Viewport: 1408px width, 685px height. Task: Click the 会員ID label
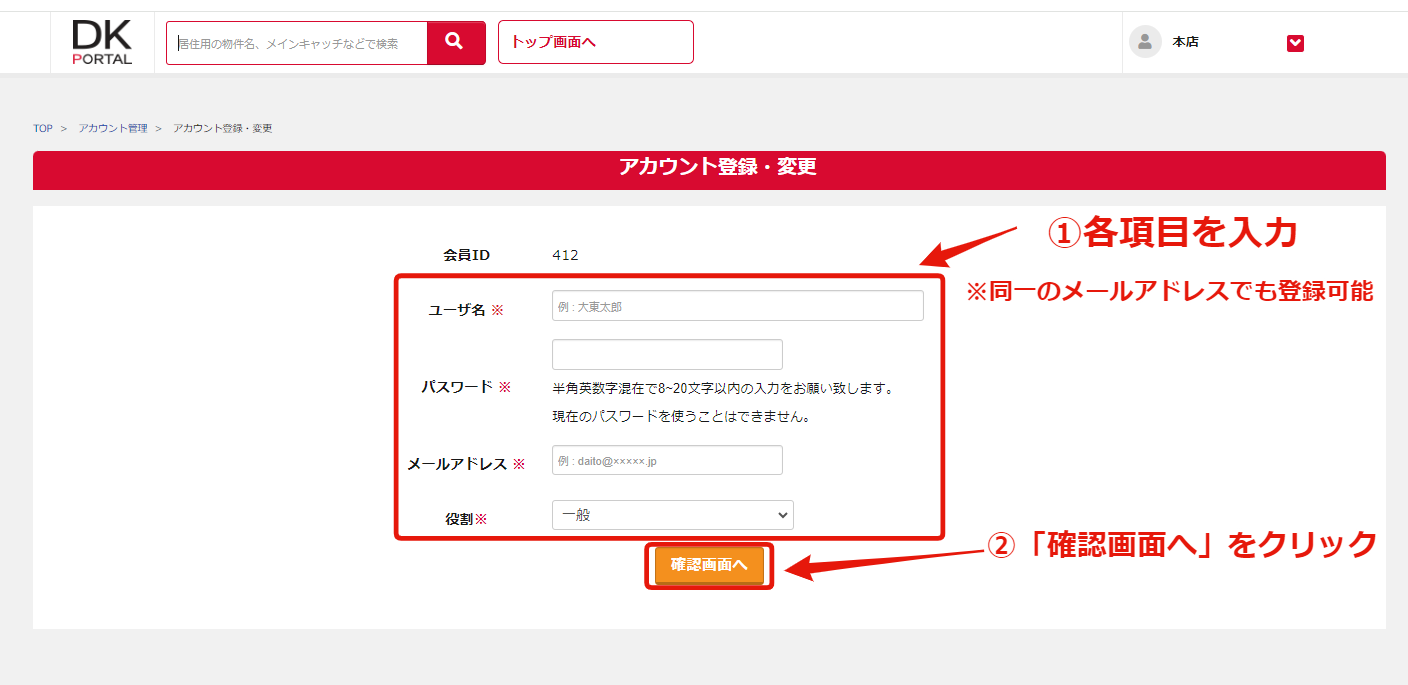point(467,255)
